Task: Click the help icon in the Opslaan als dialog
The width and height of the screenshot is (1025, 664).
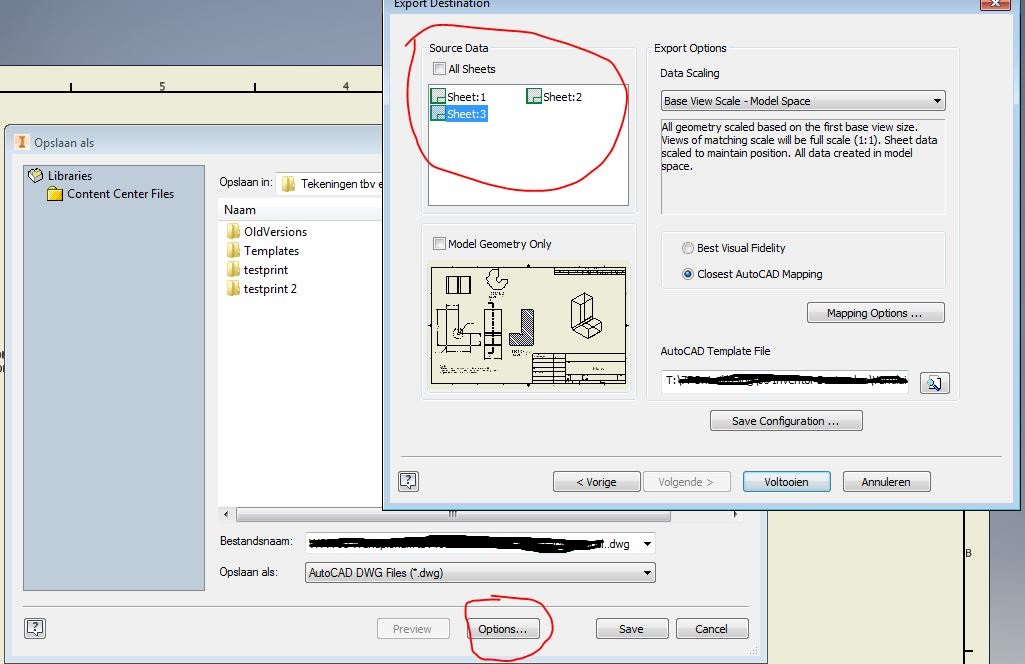Action: tap(35, 628)
